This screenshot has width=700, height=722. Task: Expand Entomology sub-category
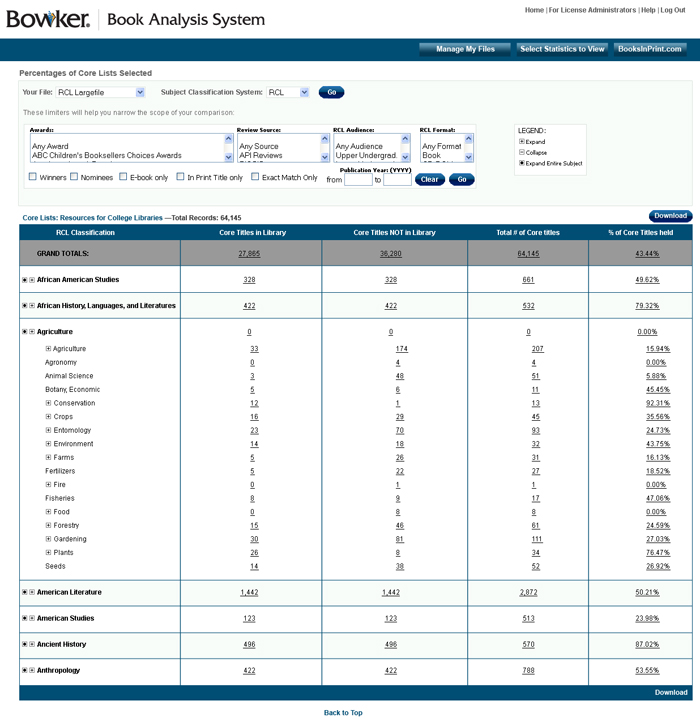coord(48,430)
